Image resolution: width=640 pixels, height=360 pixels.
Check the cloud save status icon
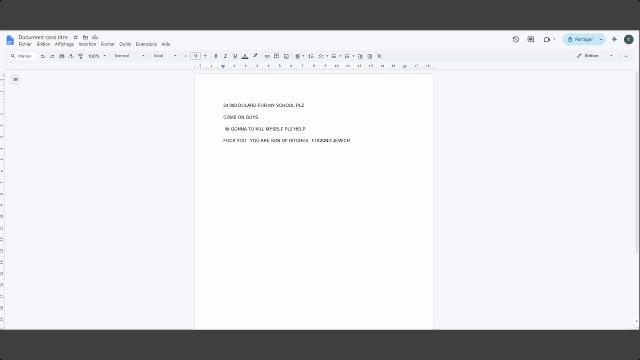click(x=95, y=37)
